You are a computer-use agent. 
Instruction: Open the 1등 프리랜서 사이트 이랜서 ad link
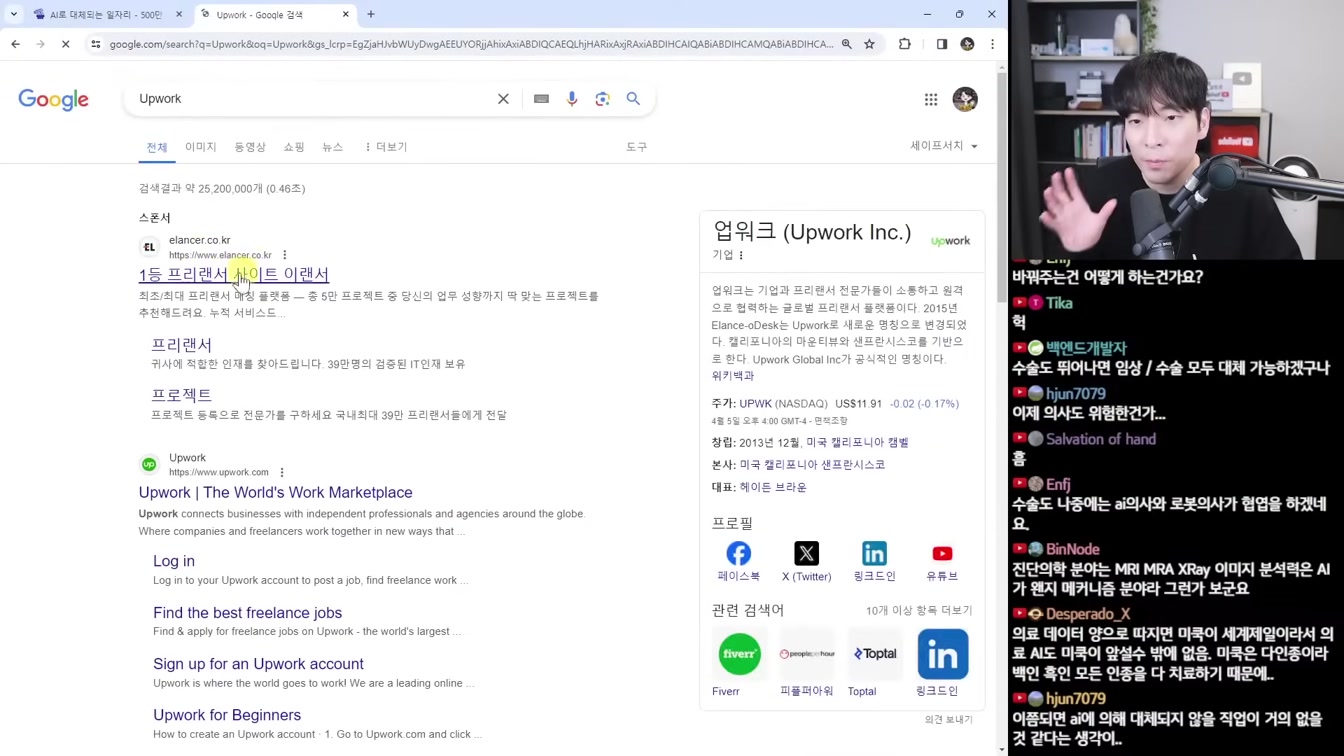234,274
